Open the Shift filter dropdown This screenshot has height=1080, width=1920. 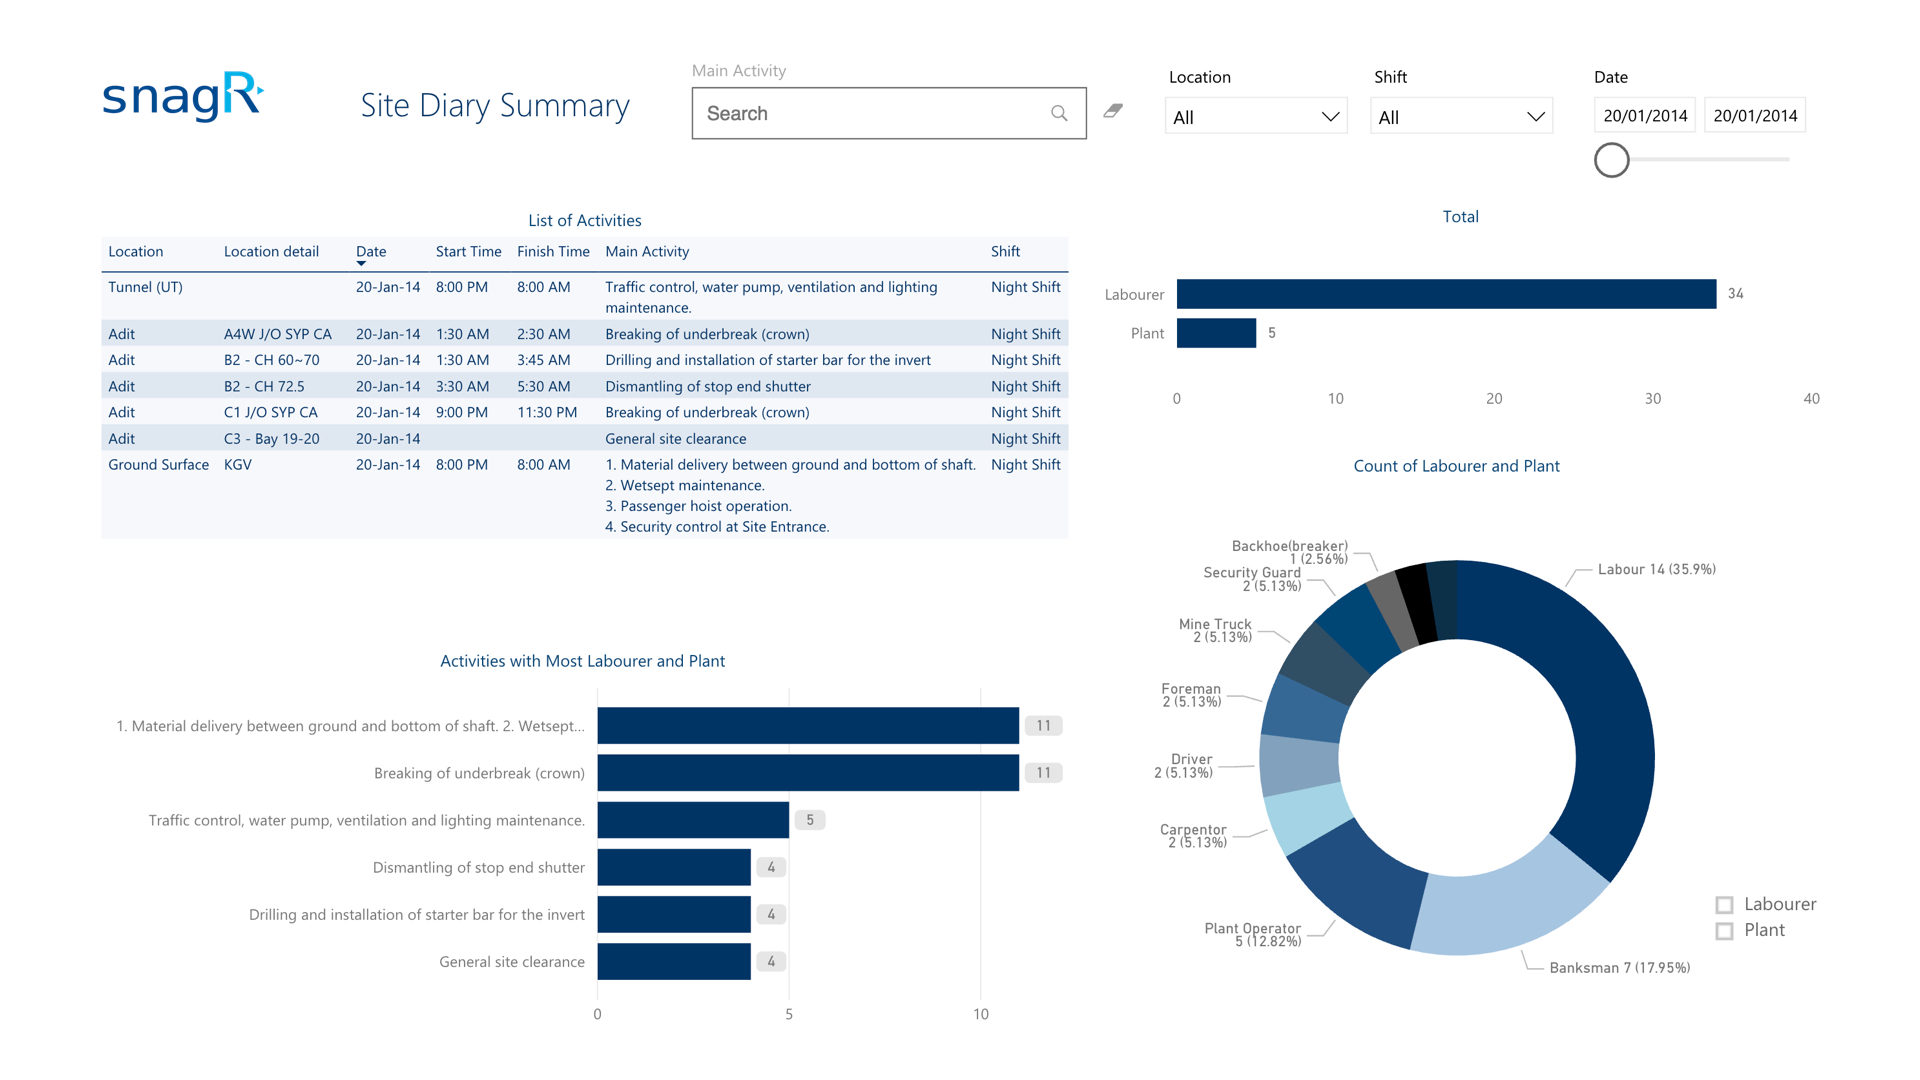(1461, 116)
